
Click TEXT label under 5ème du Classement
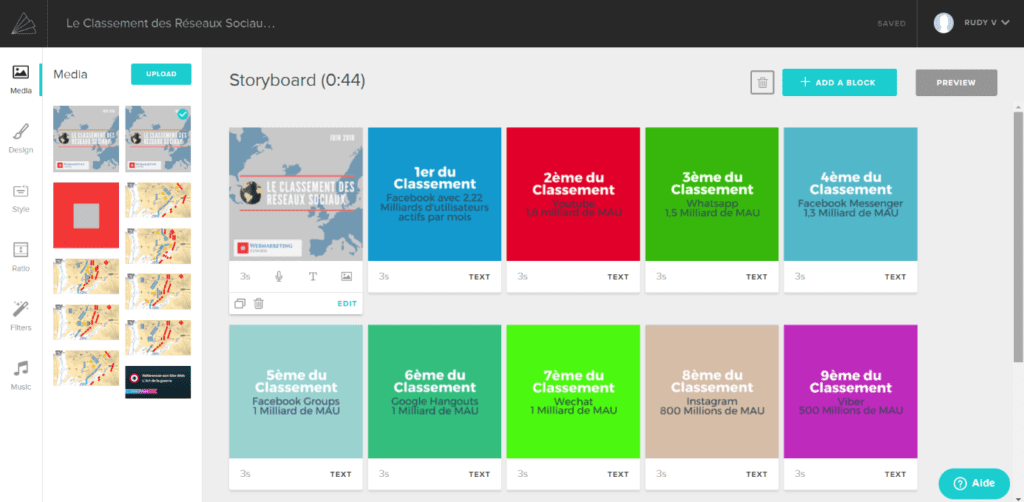click(x=341, y=475)
